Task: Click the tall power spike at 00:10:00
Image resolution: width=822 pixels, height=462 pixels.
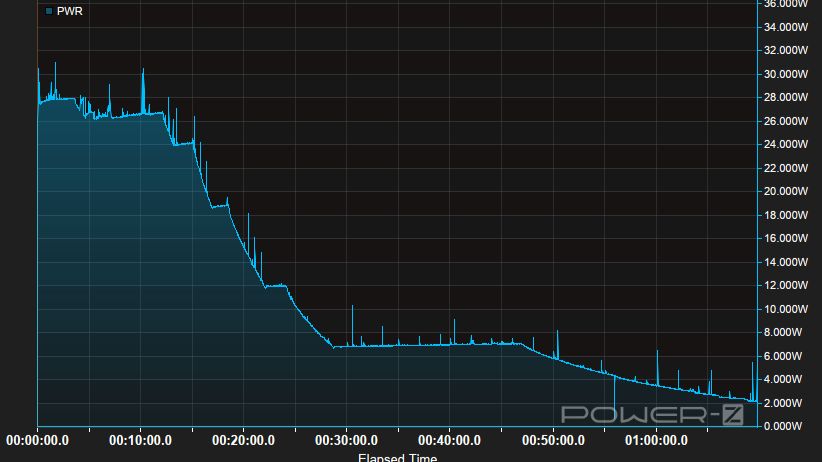Action: (x=143, y=72)
